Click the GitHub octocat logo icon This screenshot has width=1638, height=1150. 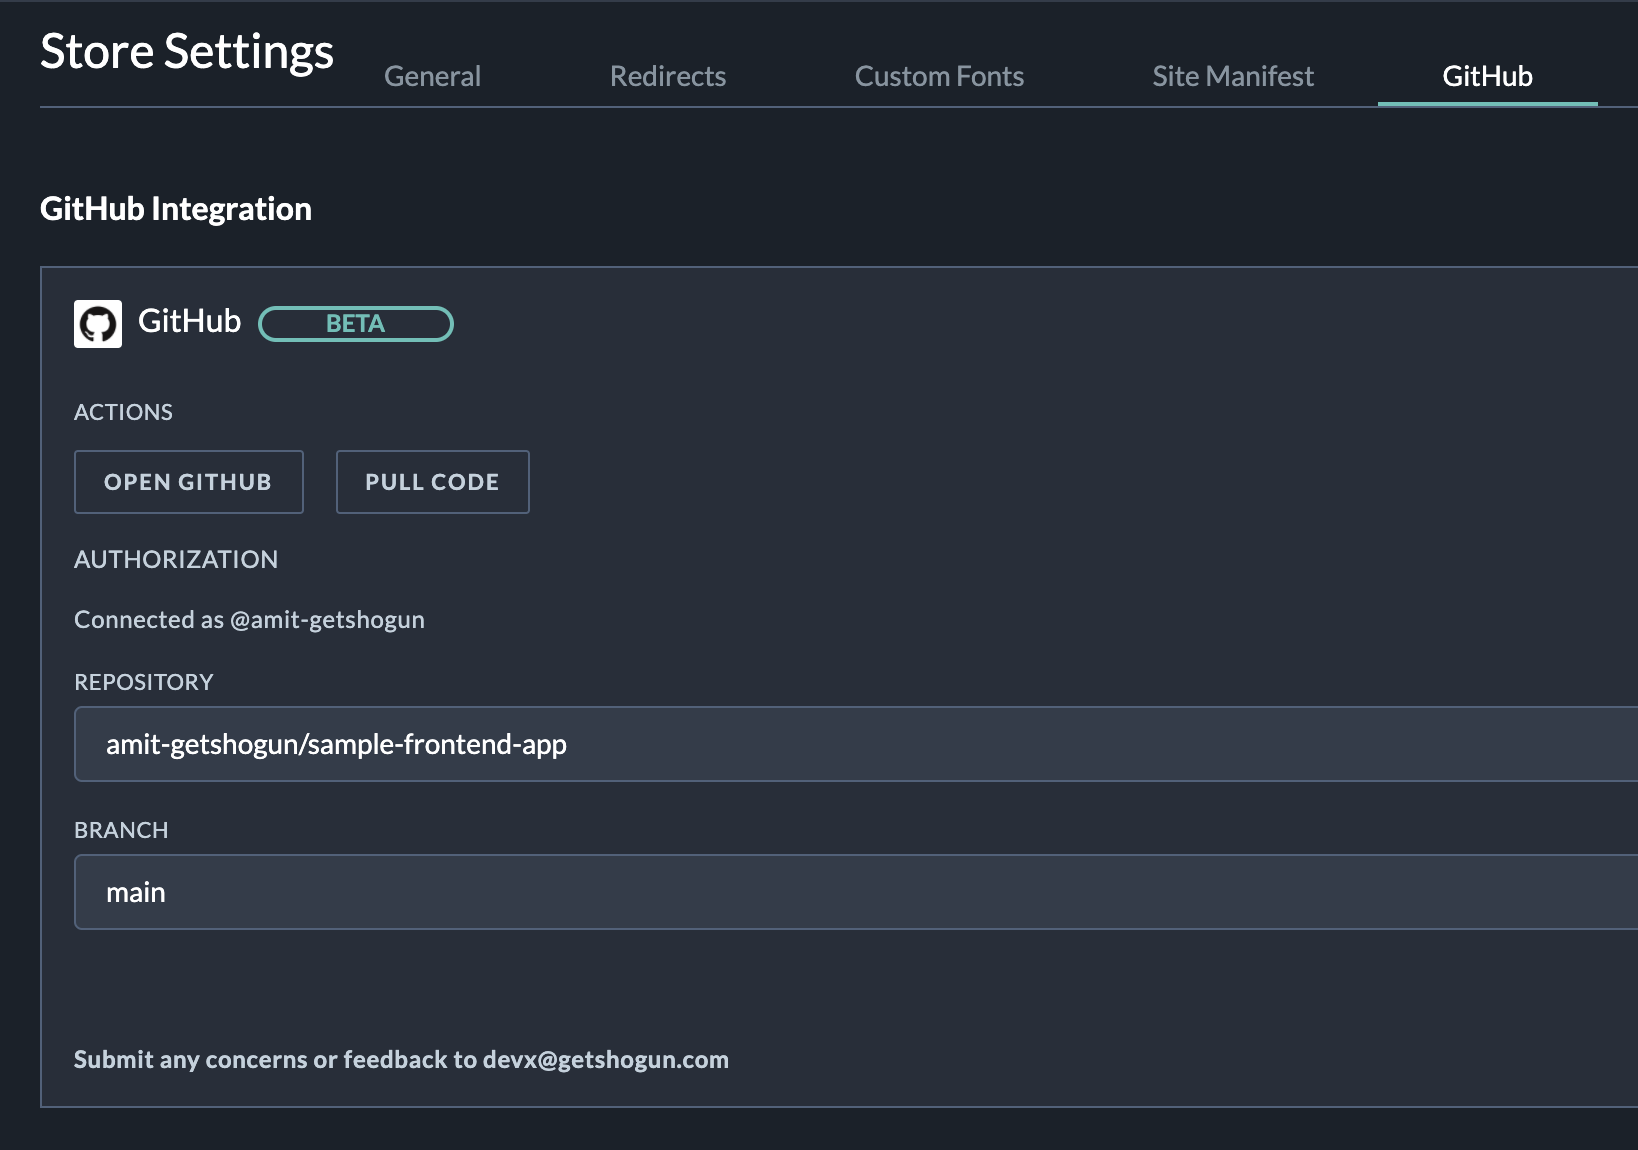tap(98, 324)
